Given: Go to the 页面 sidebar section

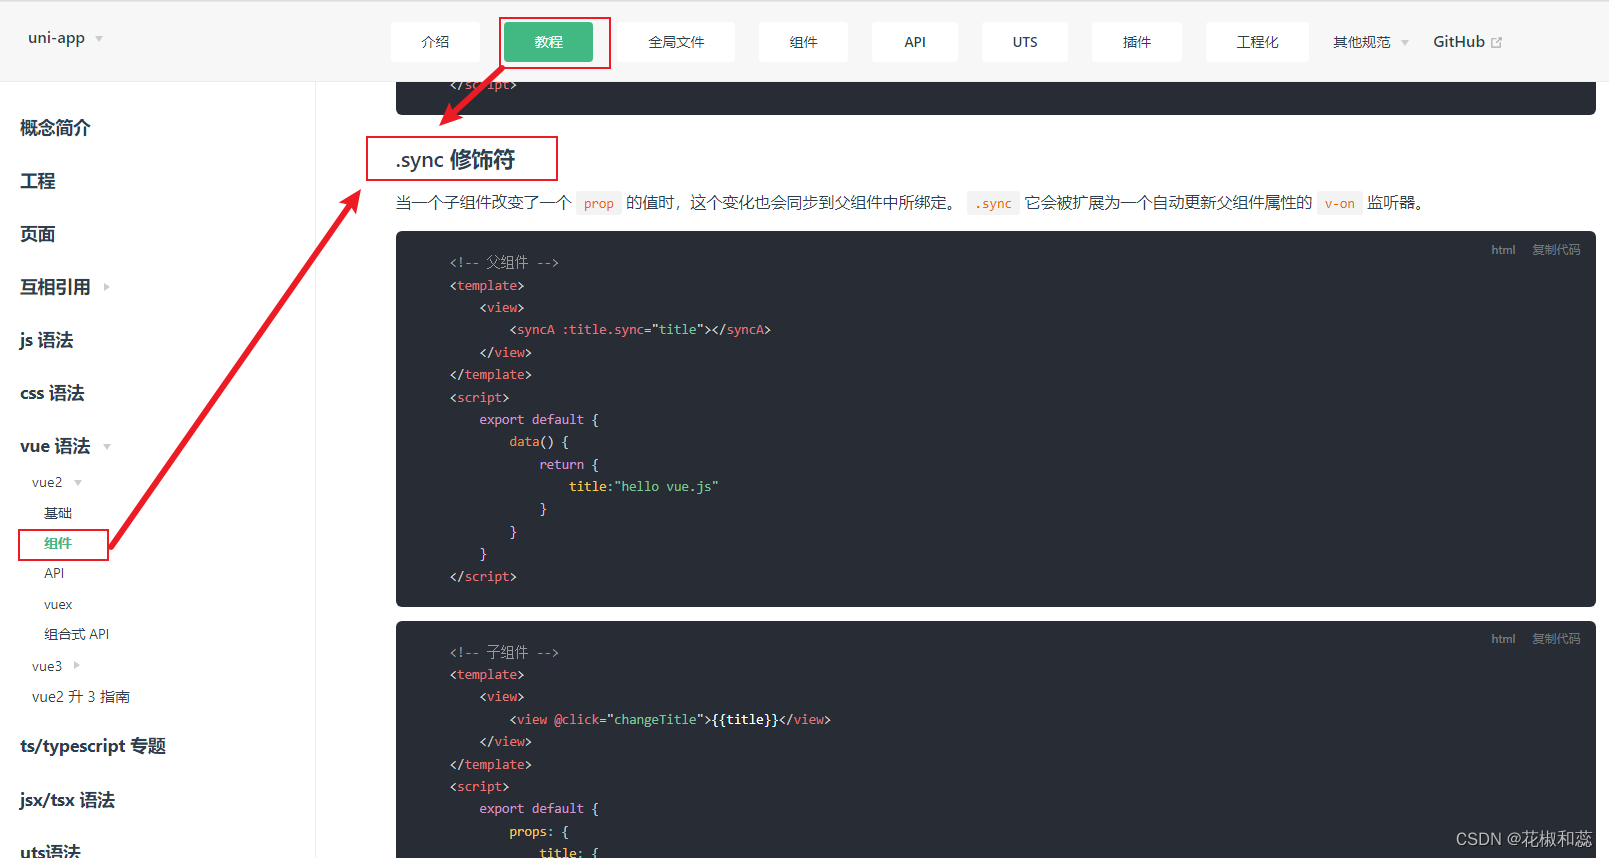Looking at the screenshot, I should click(x=38, y=234).
